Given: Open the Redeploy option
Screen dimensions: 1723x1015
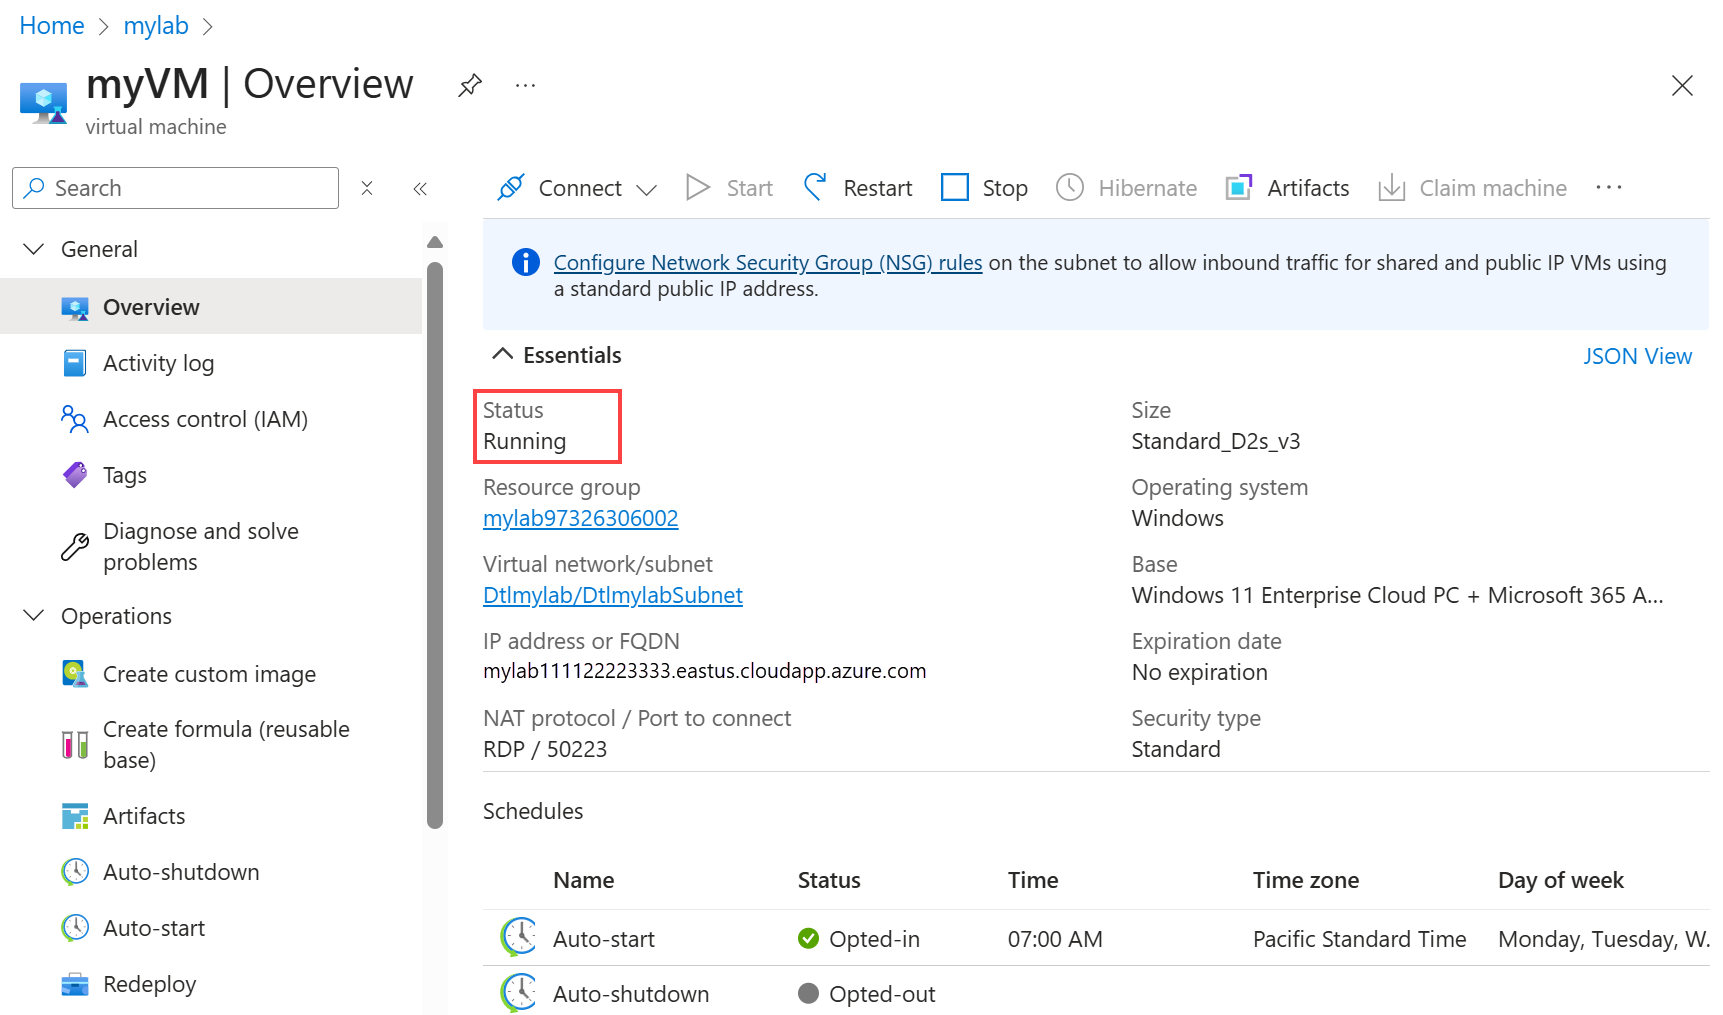Looking at the screenshot, I should pyautogui.click(x=149, y=984).
